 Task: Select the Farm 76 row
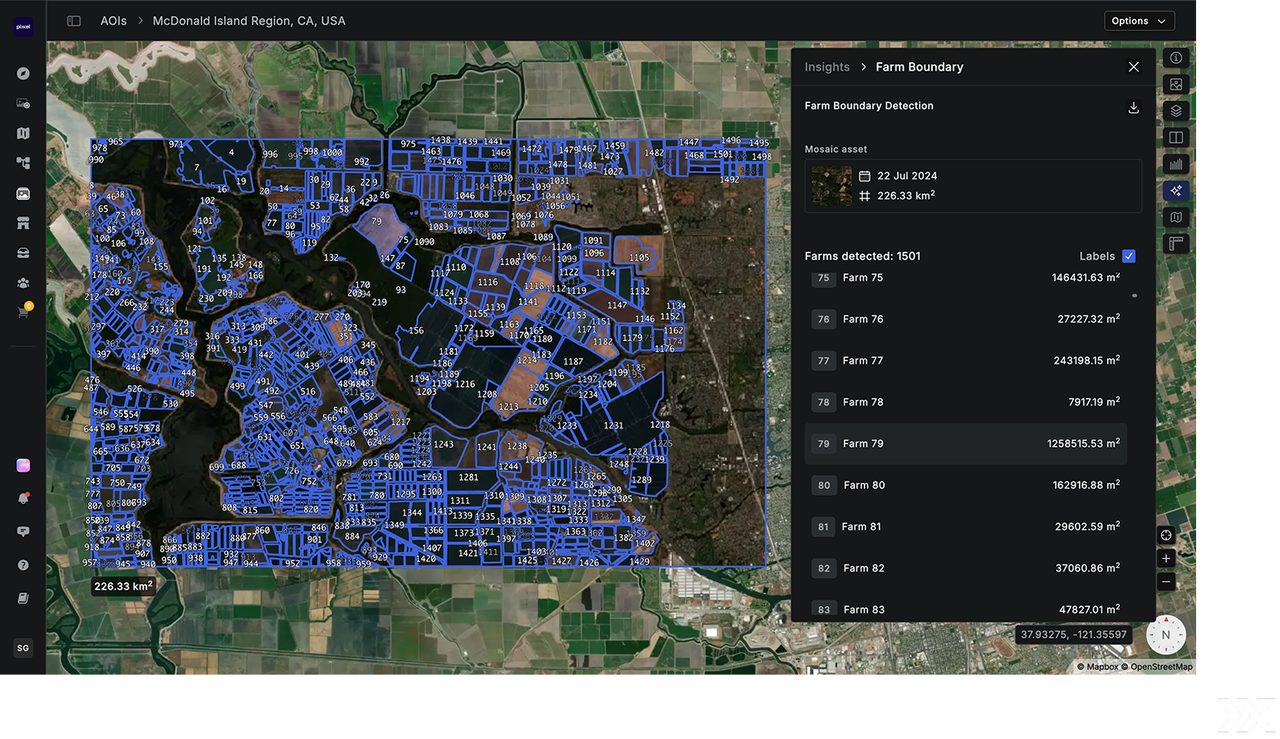[x=966, y=319]
